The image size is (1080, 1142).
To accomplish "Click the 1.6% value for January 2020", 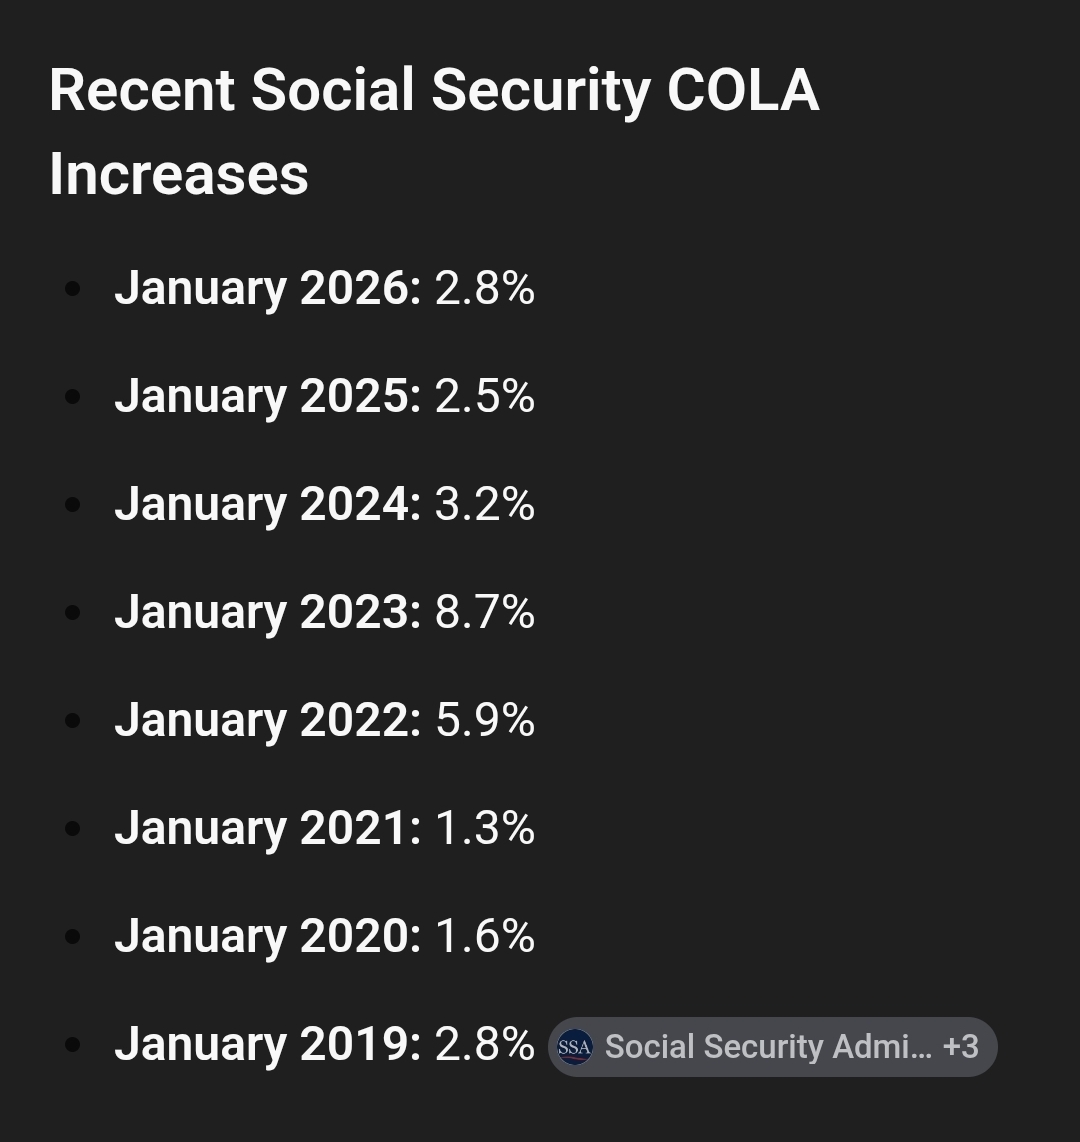I will click(485, 936).
